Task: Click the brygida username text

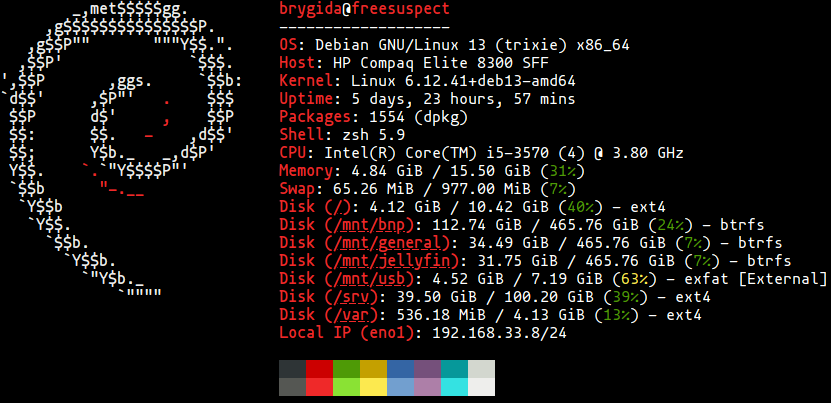Action: [x=311, y=8]
